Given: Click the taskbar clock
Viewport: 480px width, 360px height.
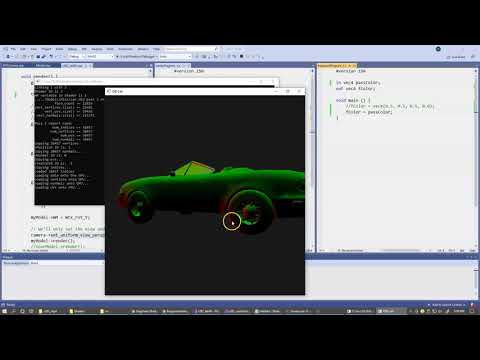Looking at the screenshot, I should (x=459, y=311).
